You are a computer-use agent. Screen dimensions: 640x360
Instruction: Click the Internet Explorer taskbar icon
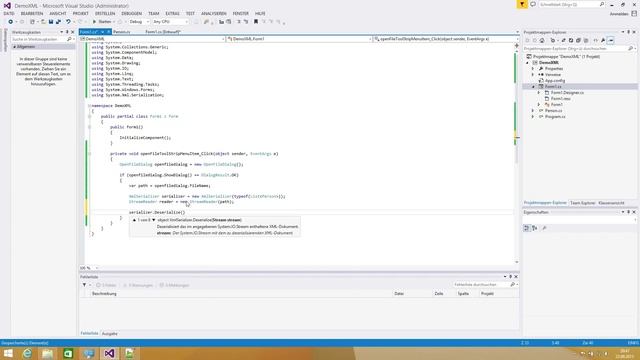pos(27,353)
